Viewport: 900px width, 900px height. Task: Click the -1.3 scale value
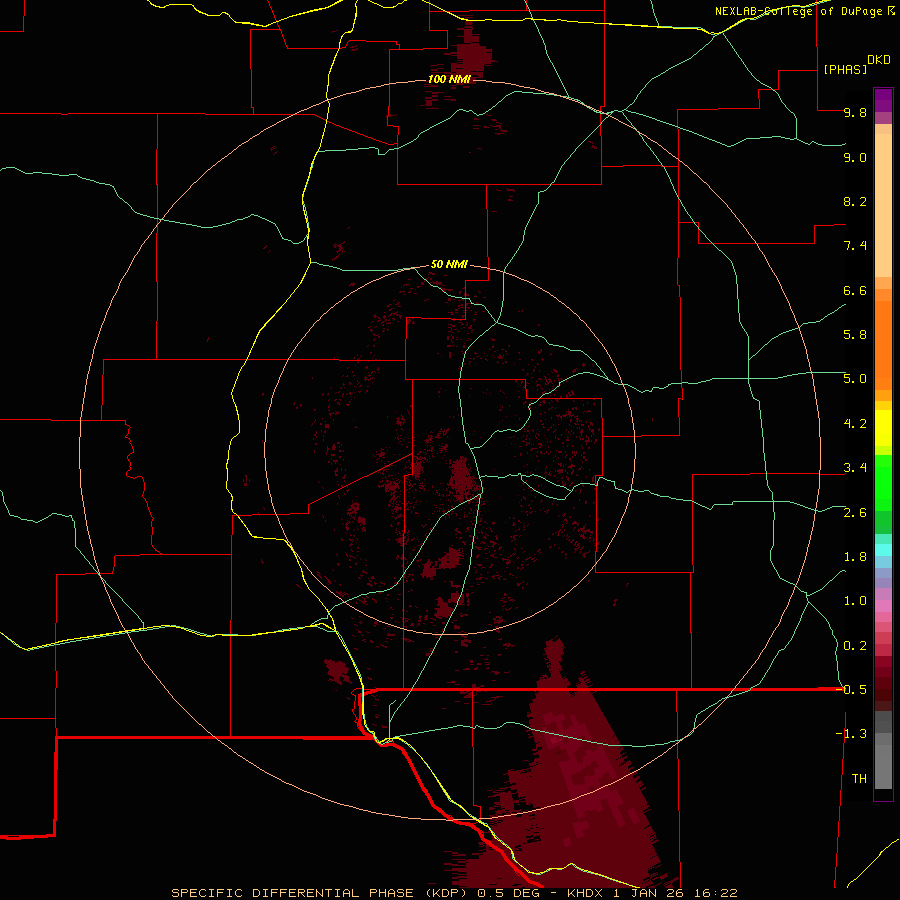pos(851,734)
